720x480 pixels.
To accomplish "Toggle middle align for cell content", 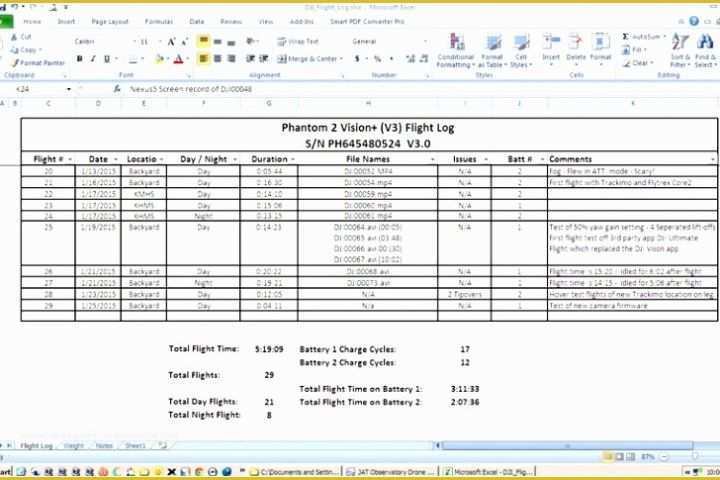I will [218, 42].
